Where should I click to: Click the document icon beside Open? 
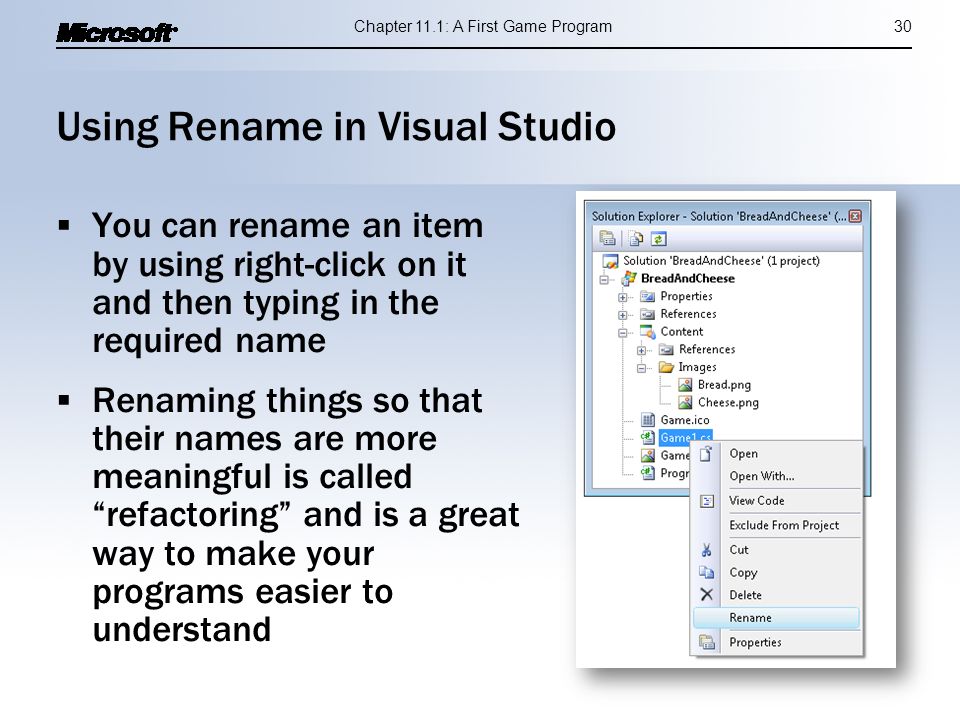click(x=706, y=454)
